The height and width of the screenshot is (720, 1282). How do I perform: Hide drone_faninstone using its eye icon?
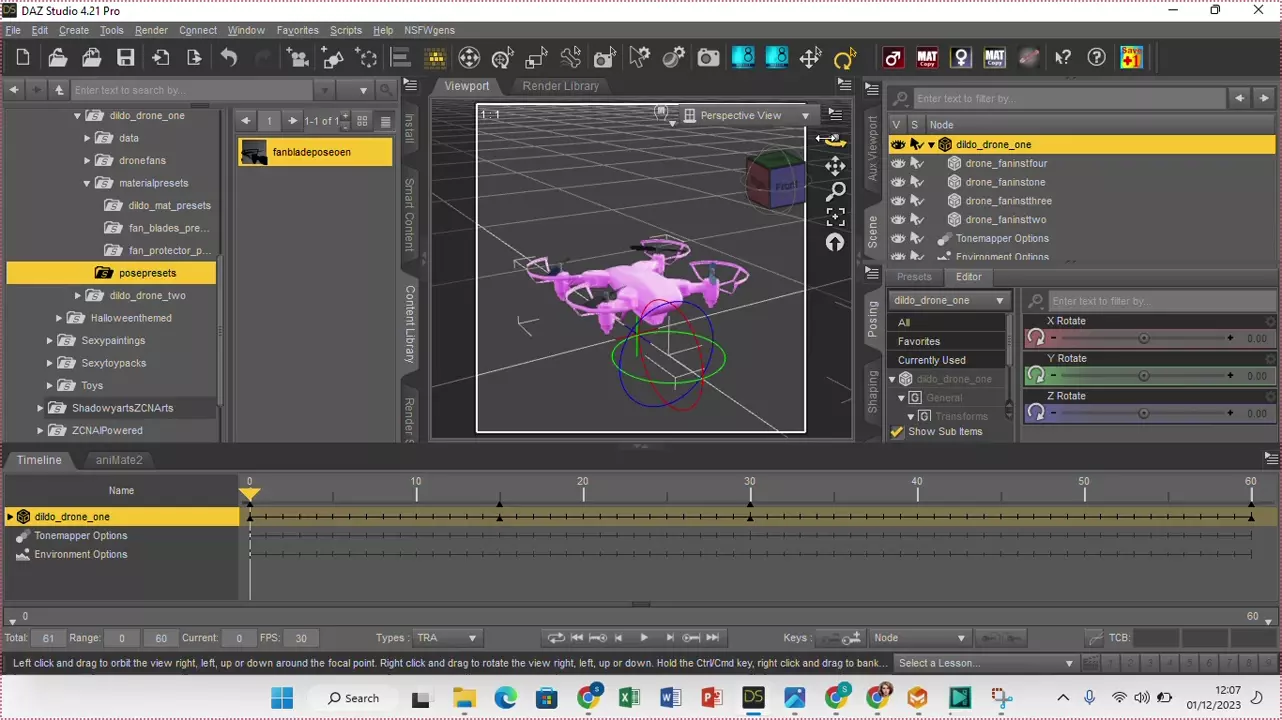[x=897, y=182]
